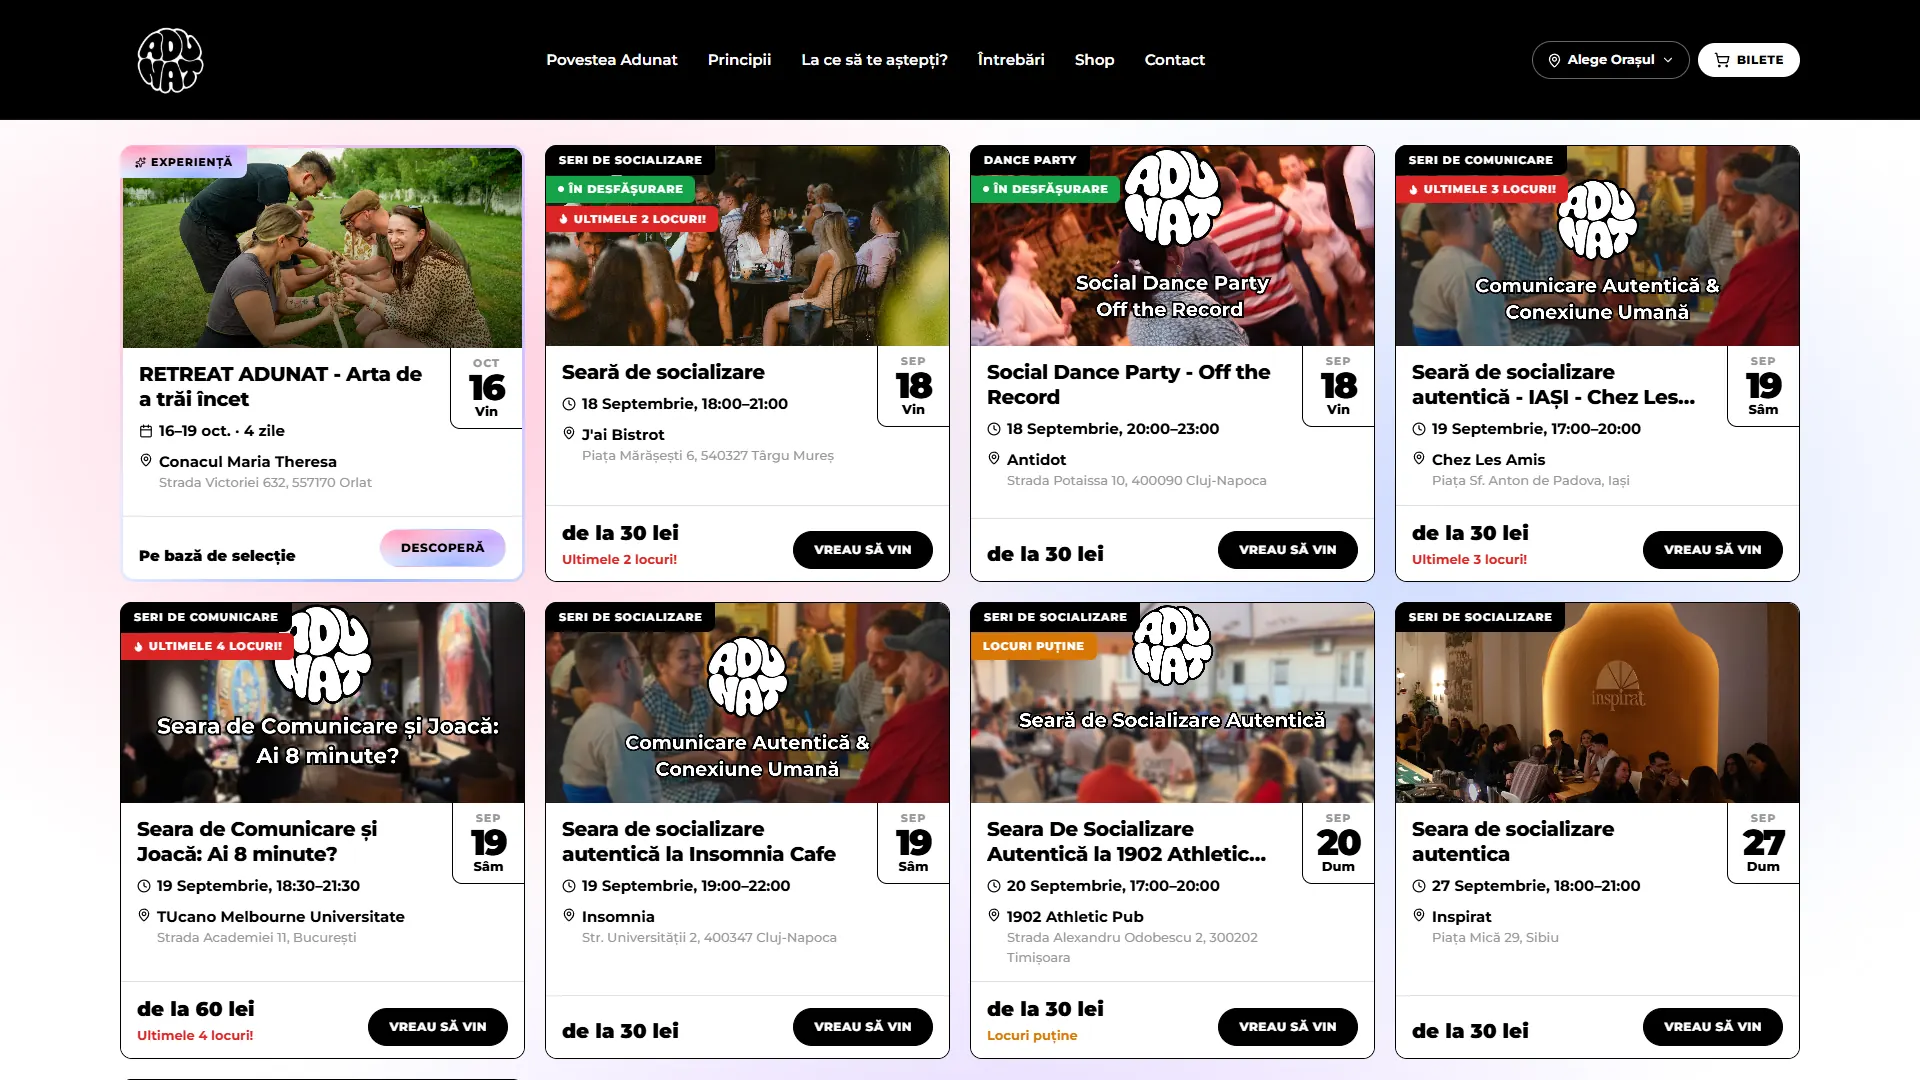Image resolution: width=1920 pixels, height=1080 pixels.
Task: Click the location pin icon in Alege Orașul
Action: [x=1554, y=60]
